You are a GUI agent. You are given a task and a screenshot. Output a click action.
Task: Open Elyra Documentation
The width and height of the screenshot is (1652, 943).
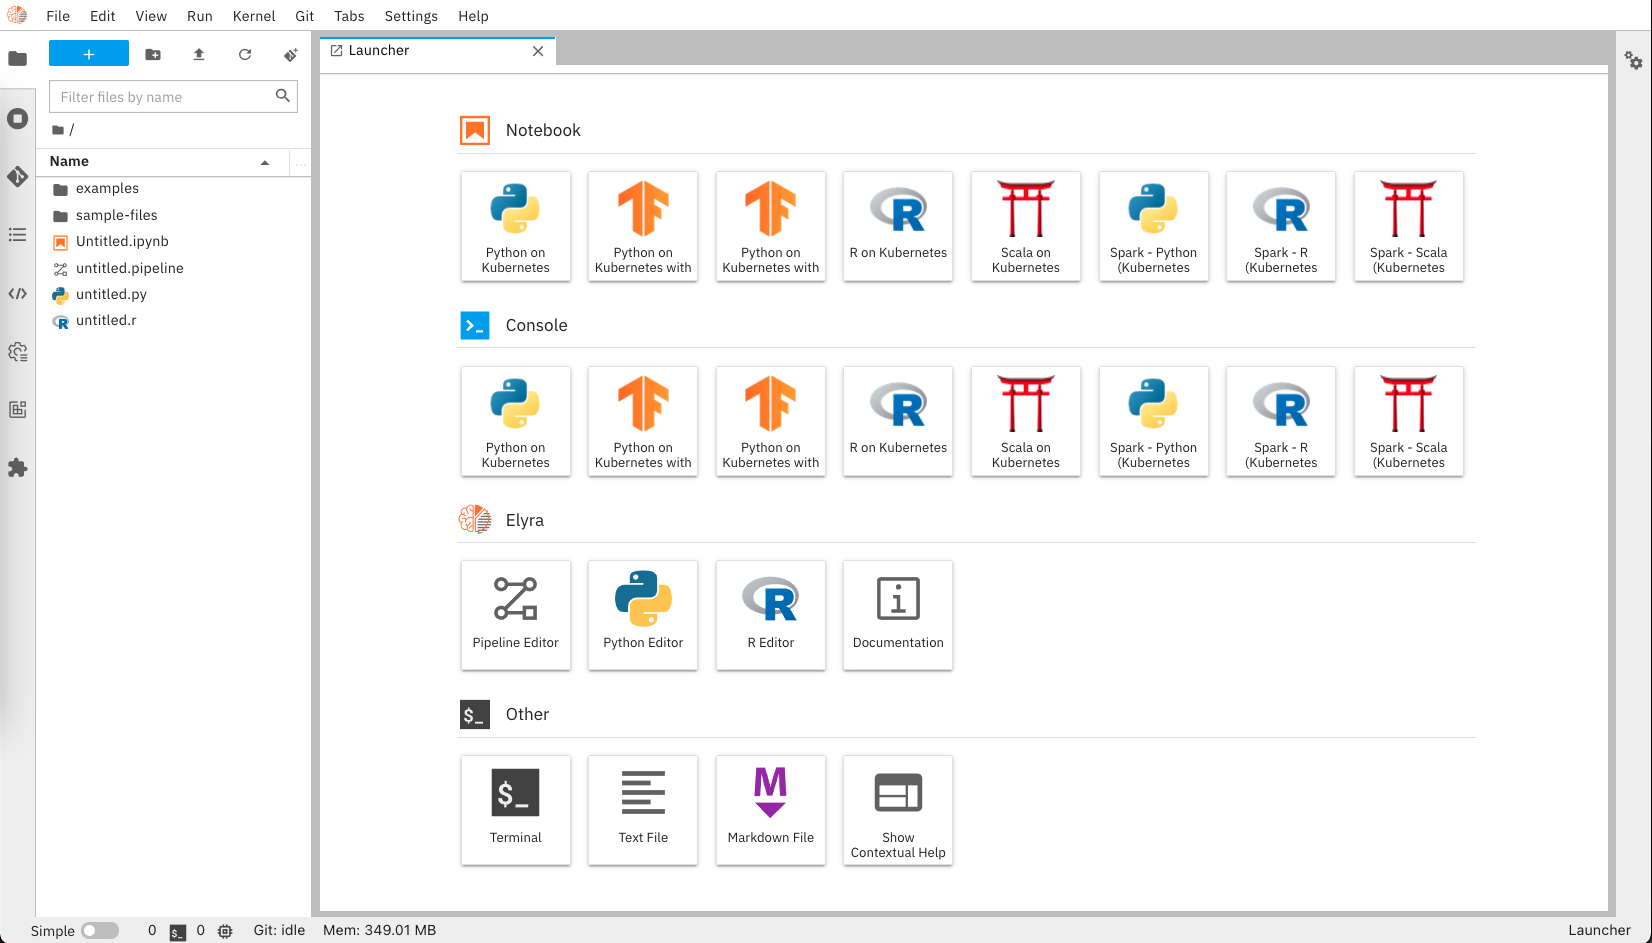point(898,615)
